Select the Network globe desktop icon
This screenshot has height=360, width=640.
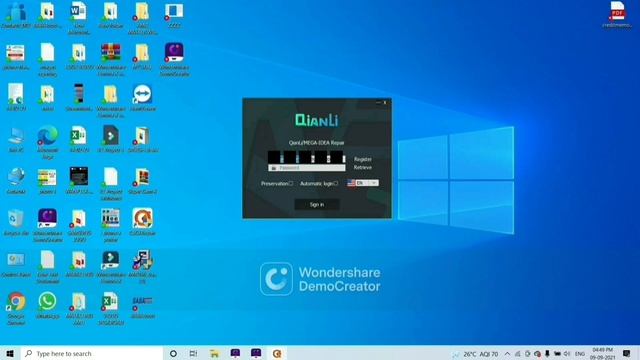16,180
